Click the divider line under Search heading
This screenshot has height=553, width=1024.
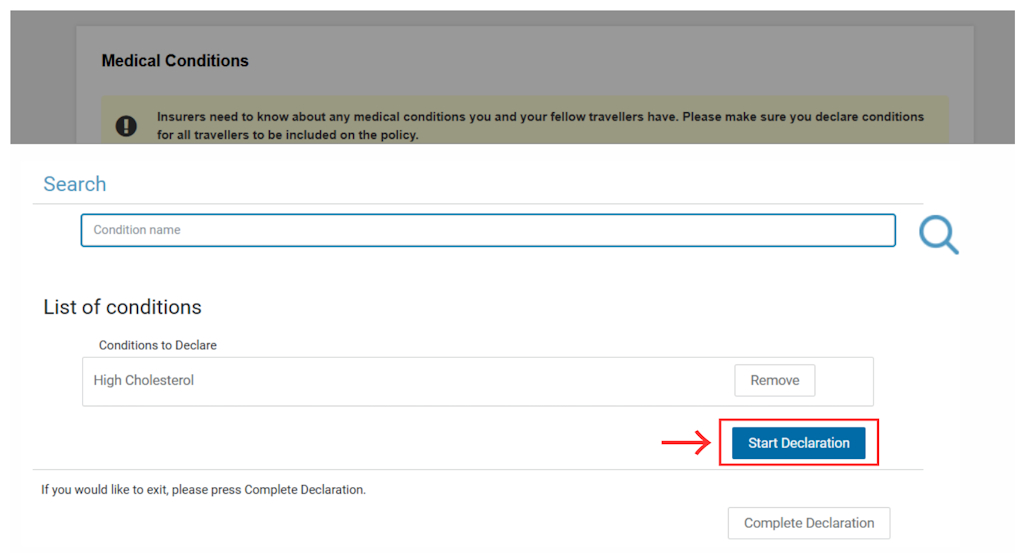click(x=478, y=204)
